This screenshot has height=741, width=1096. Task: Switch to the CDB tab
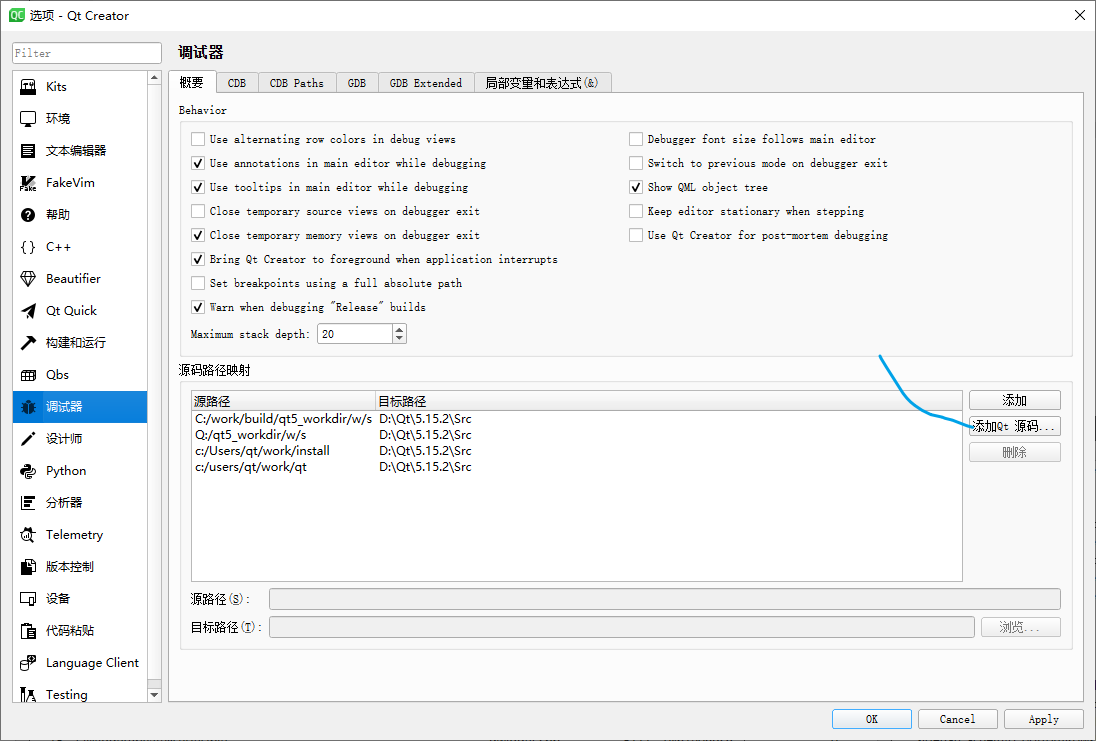(x=237, y=83)
